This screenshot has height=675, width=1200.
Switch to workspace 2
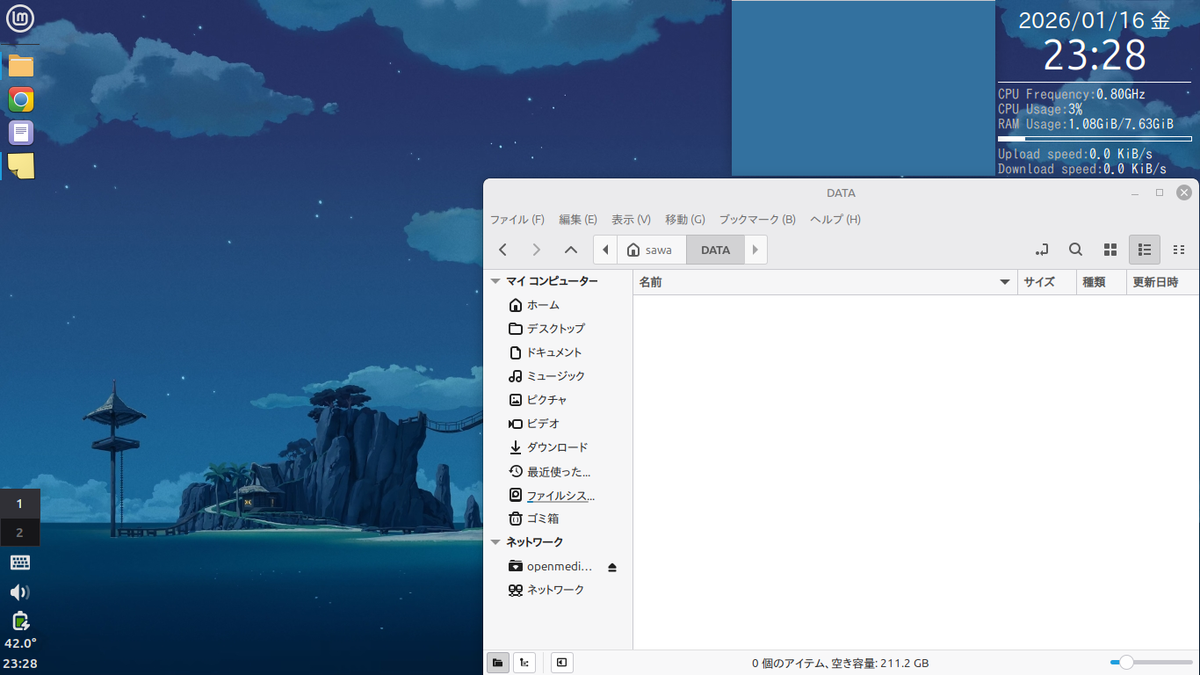20,532
